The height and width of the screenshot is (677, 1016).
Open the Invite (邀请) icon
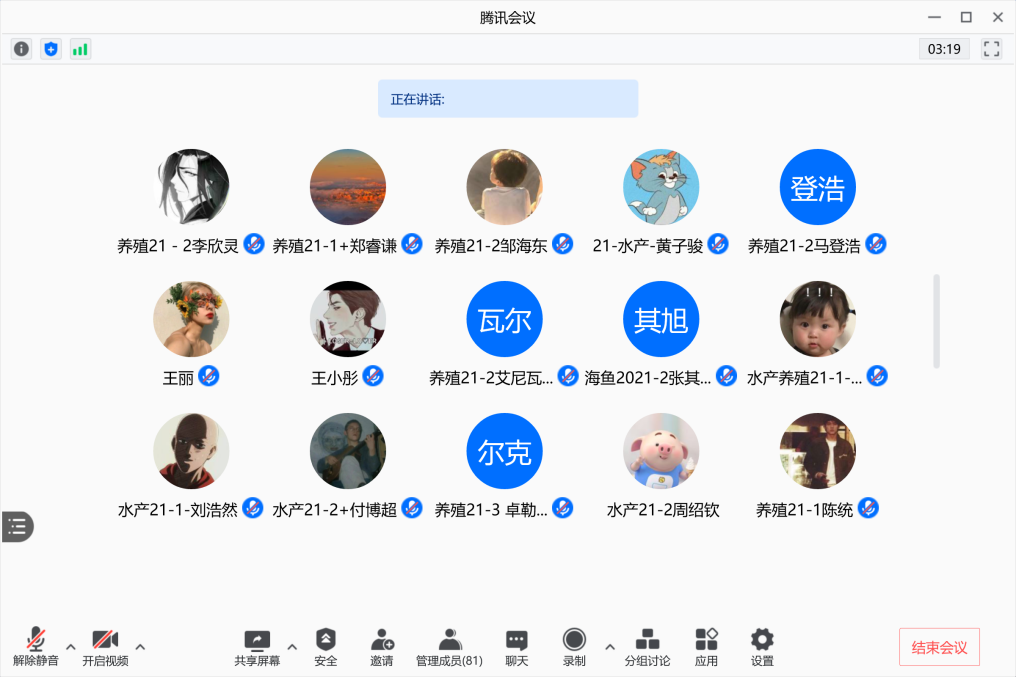coord(382,647)
